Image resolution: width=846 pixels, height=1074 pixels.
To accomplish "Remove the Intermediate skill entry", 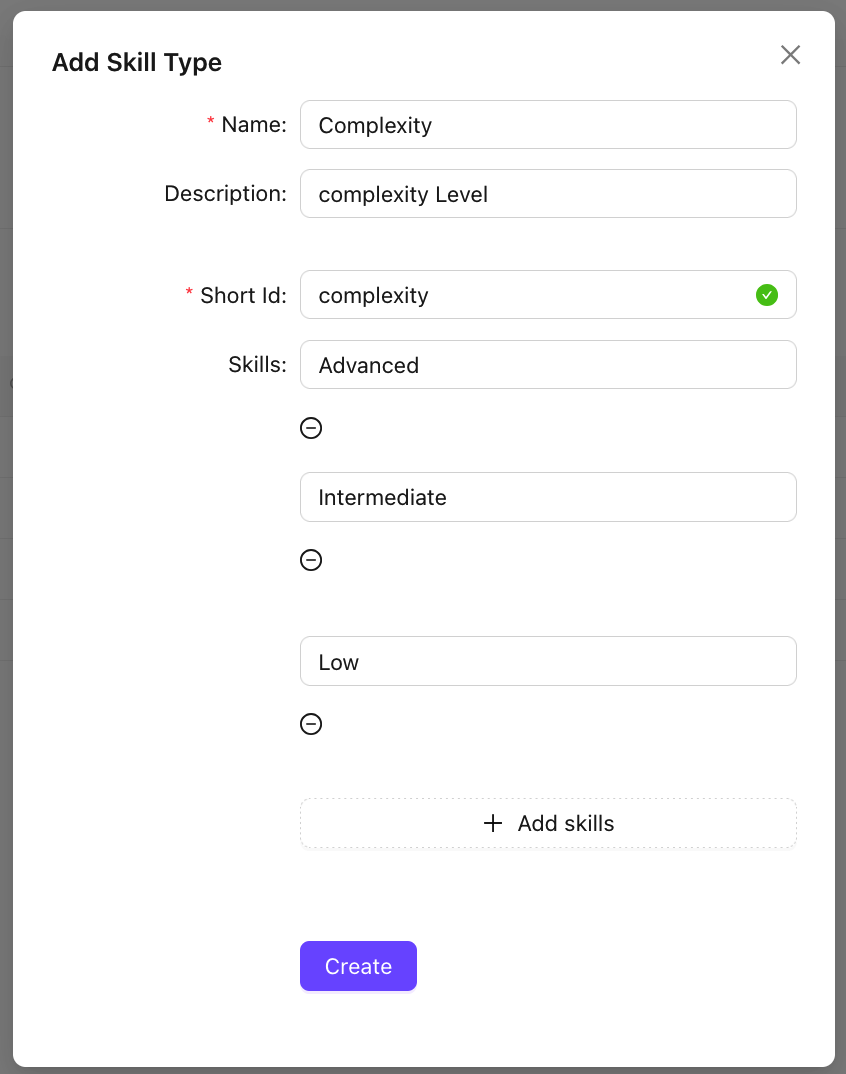I will pyautogui.click(x=311, y=560).
